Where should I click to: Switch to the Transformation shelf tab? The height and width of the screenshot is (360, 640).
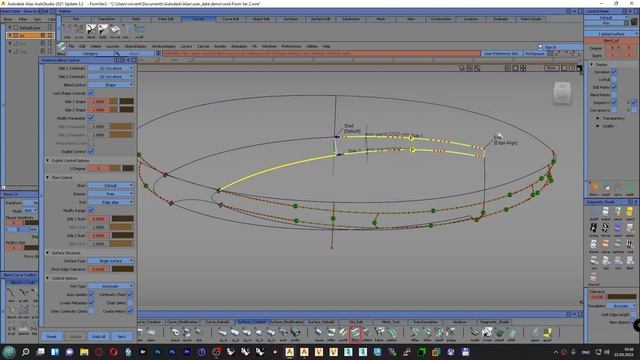pos(425,322)
